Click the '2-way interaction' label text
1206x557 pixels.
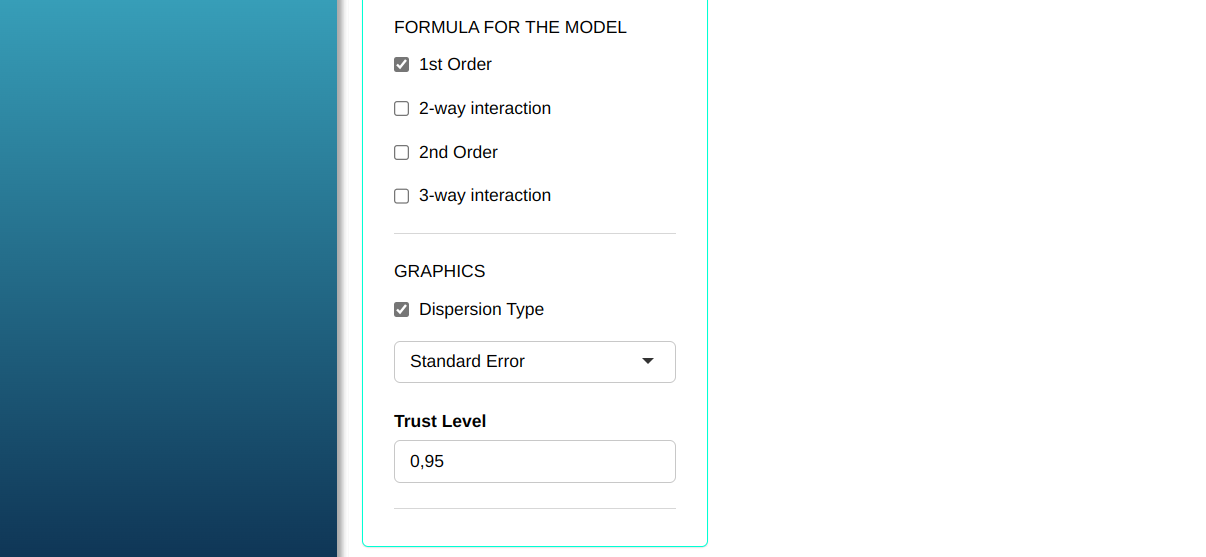[x=485, y=109]
